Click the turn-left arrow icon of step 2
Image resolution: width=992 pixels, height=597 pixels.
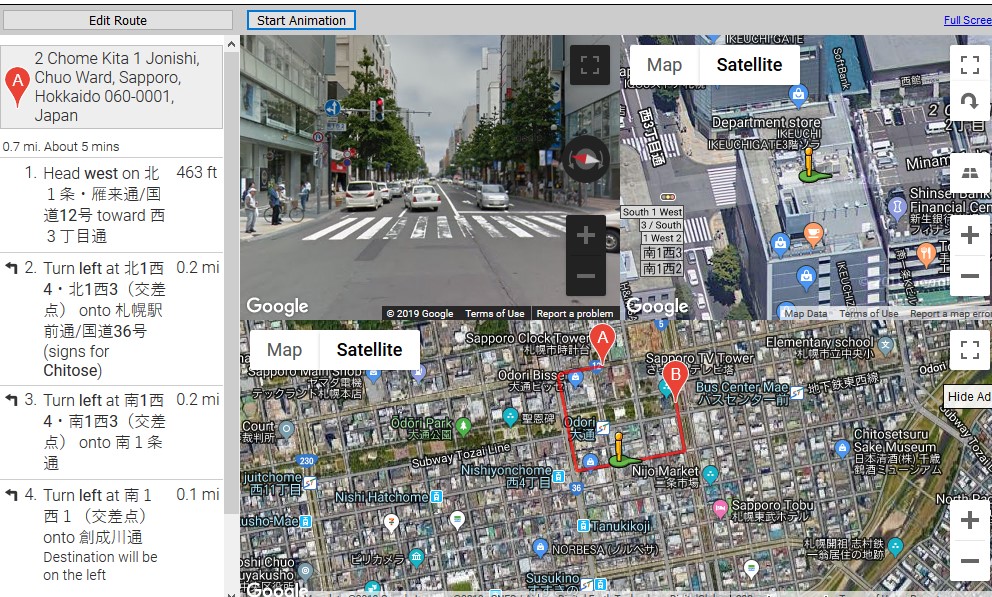tap(11, 268)
